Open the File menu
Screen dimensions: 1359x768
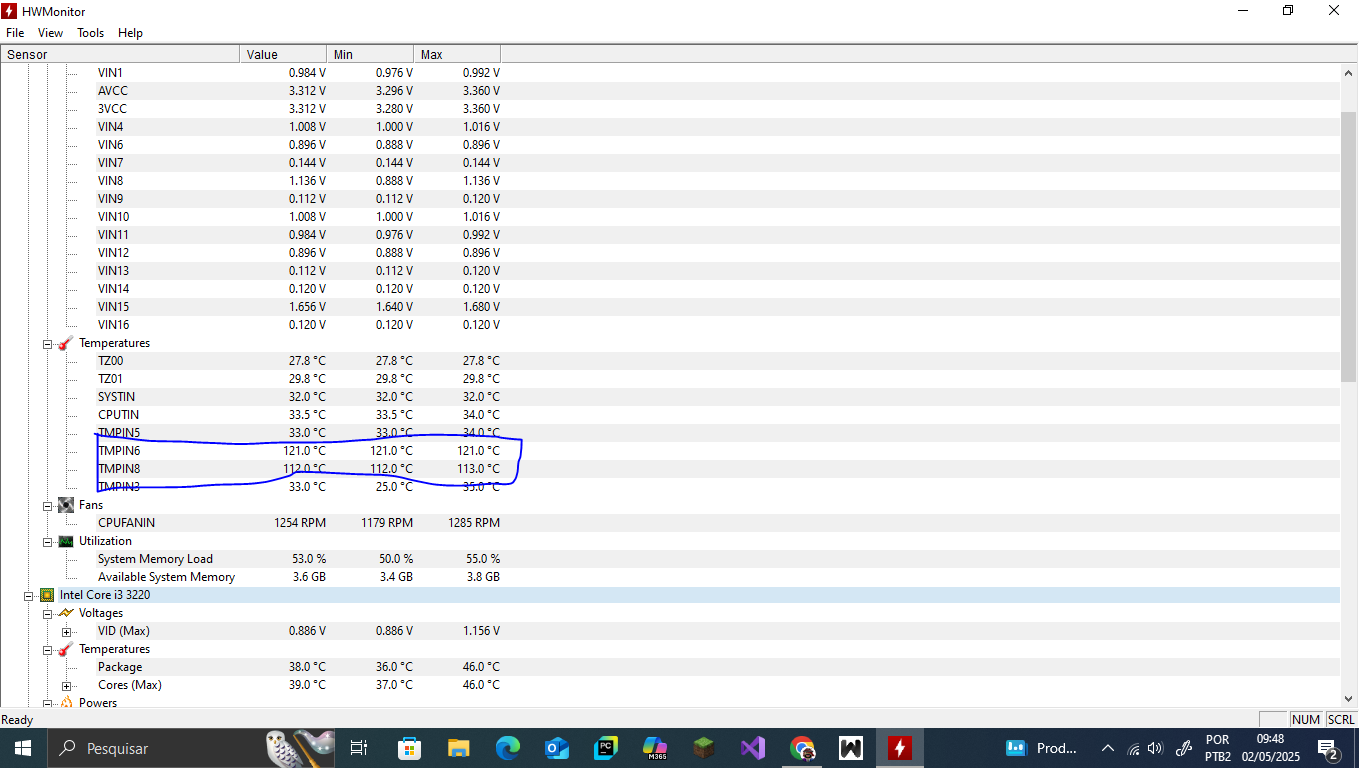(x=15, y=33)
